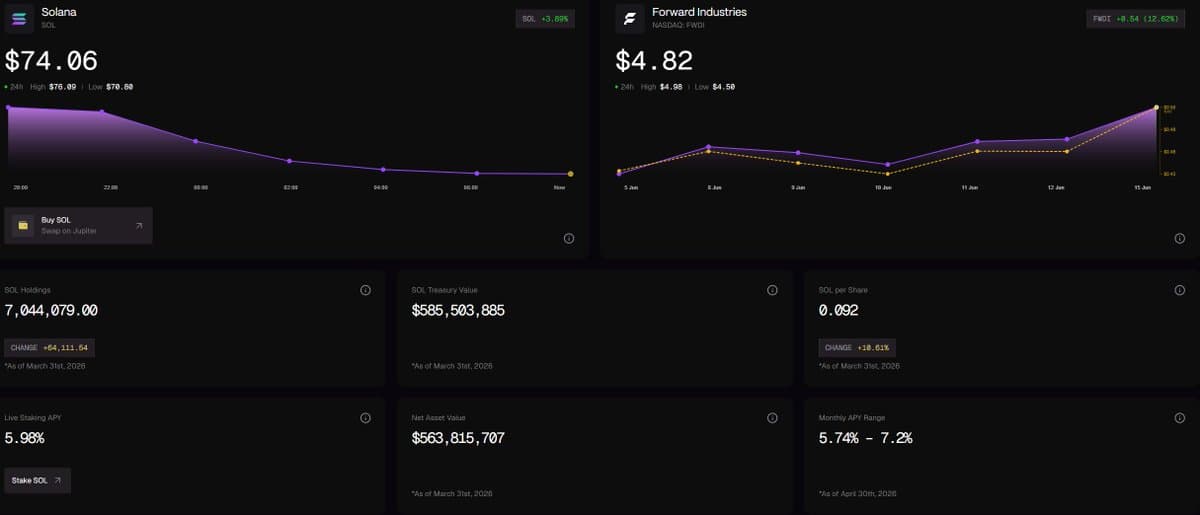
Task: Click the As of April 30th, 2026 note
Action: [859, 494]
